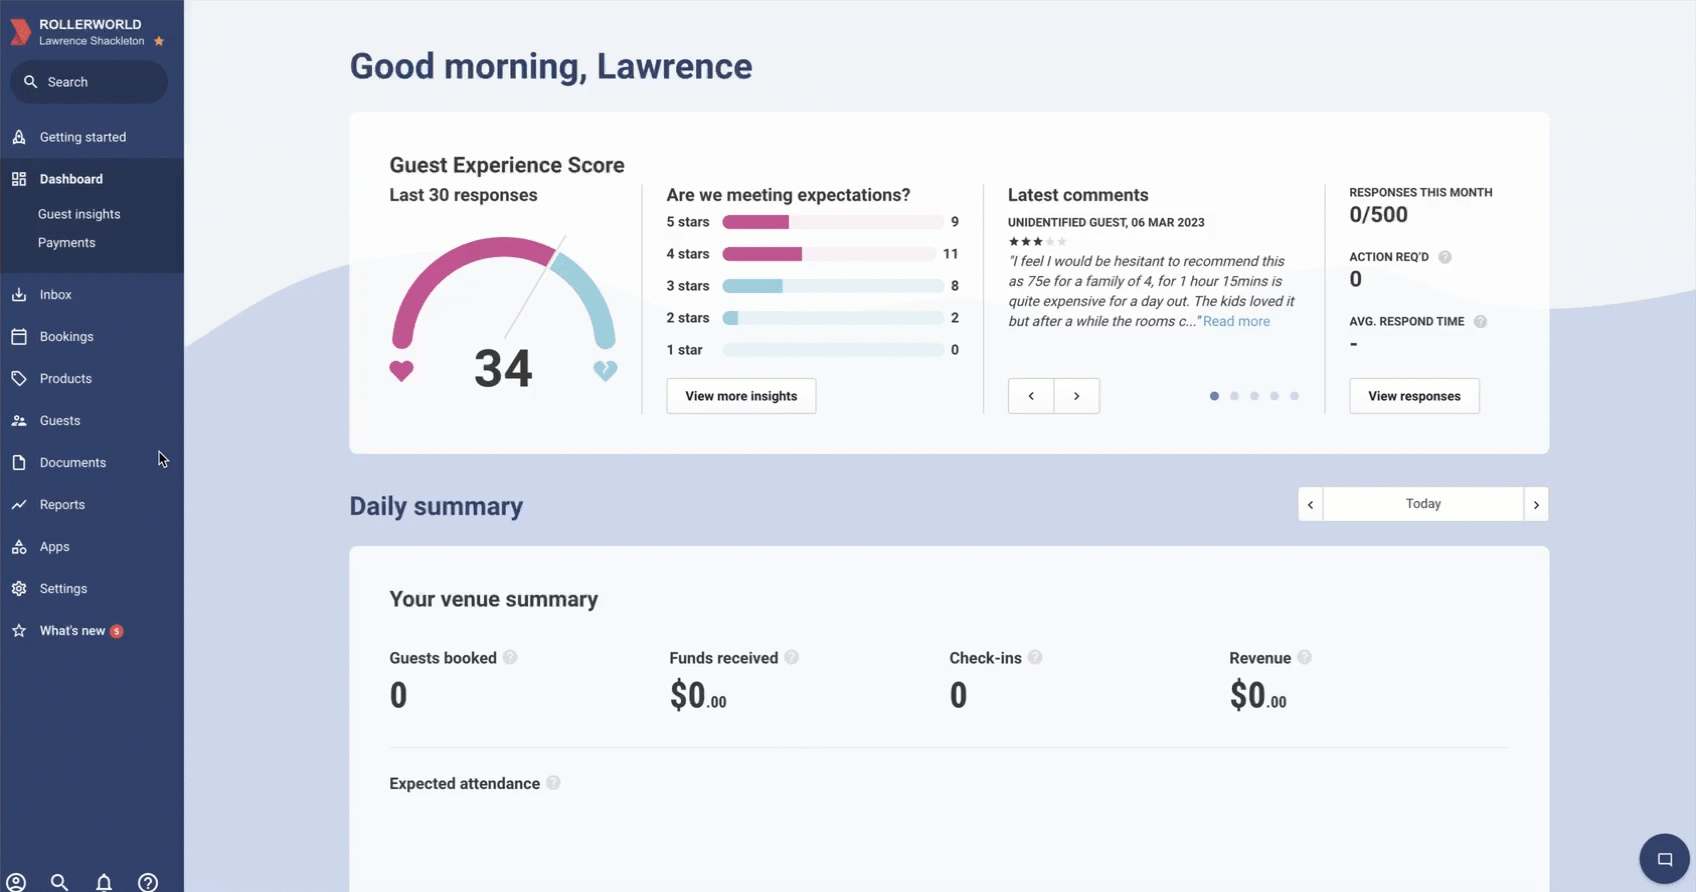Select the last comment pagination dot
Image resolution: width=1696 pixels, height=892 pixels.
coord(1294,396)
